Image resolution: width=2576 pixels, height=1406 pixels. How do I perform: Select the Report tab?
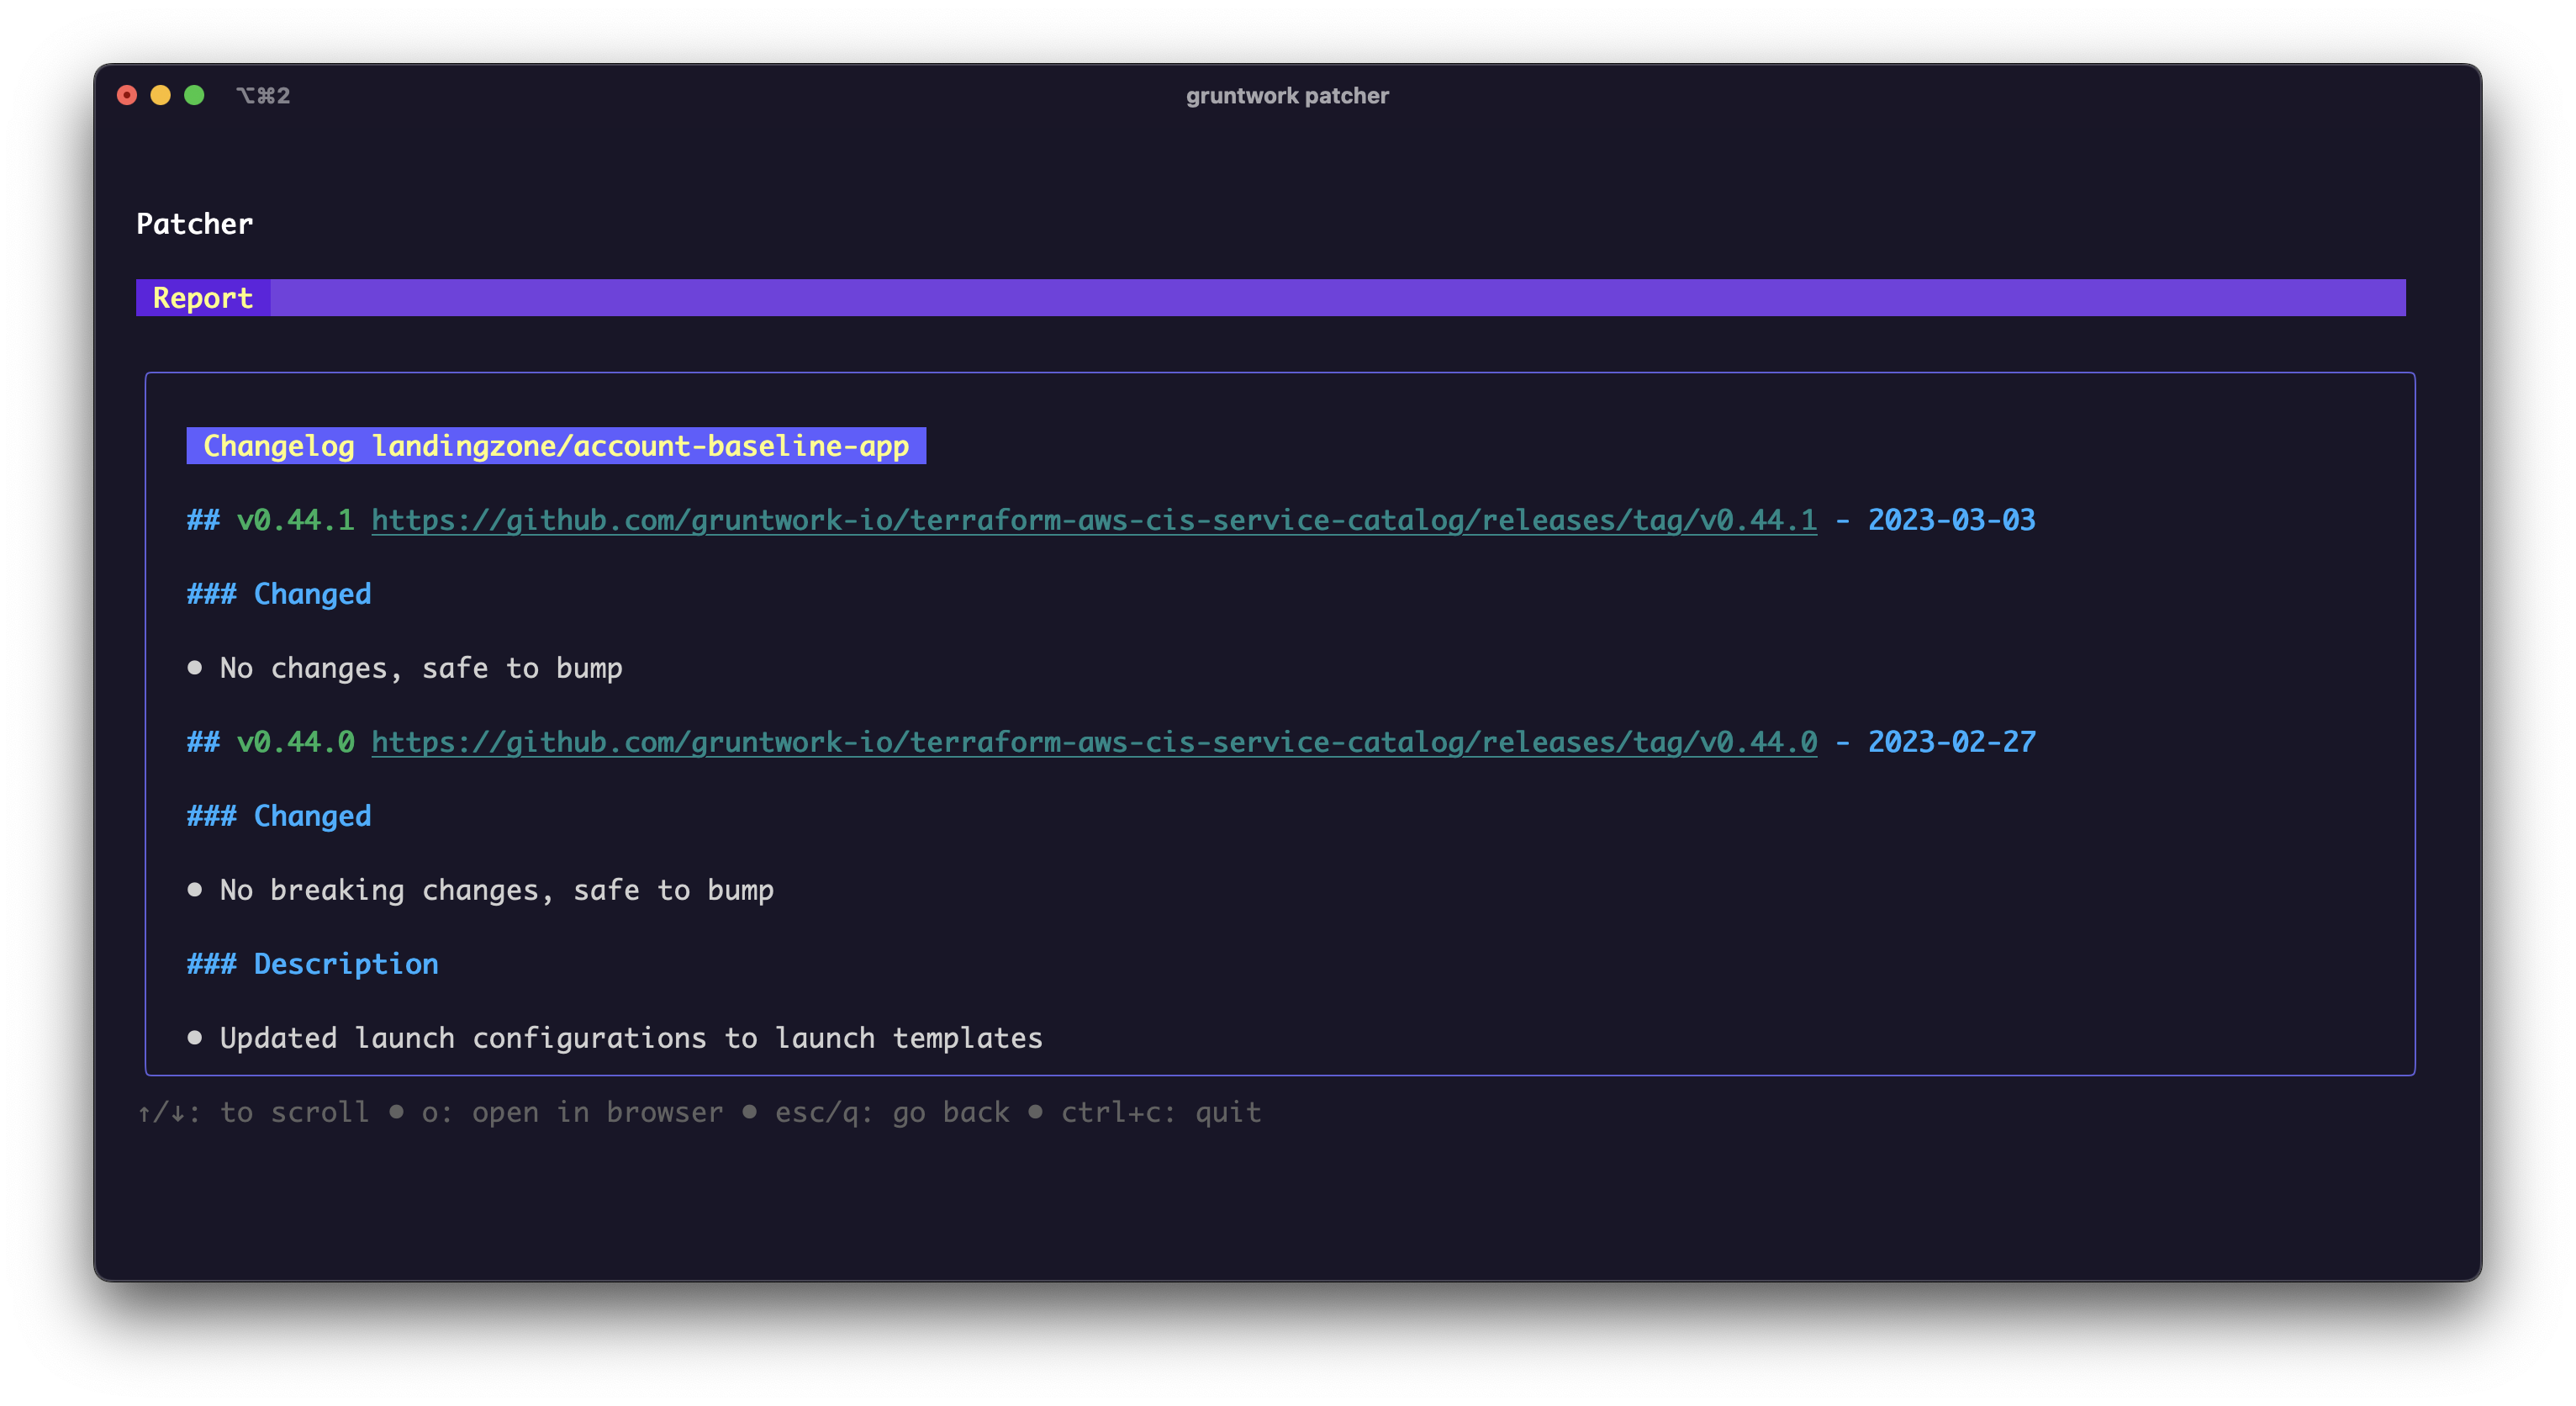pos(203,297)
